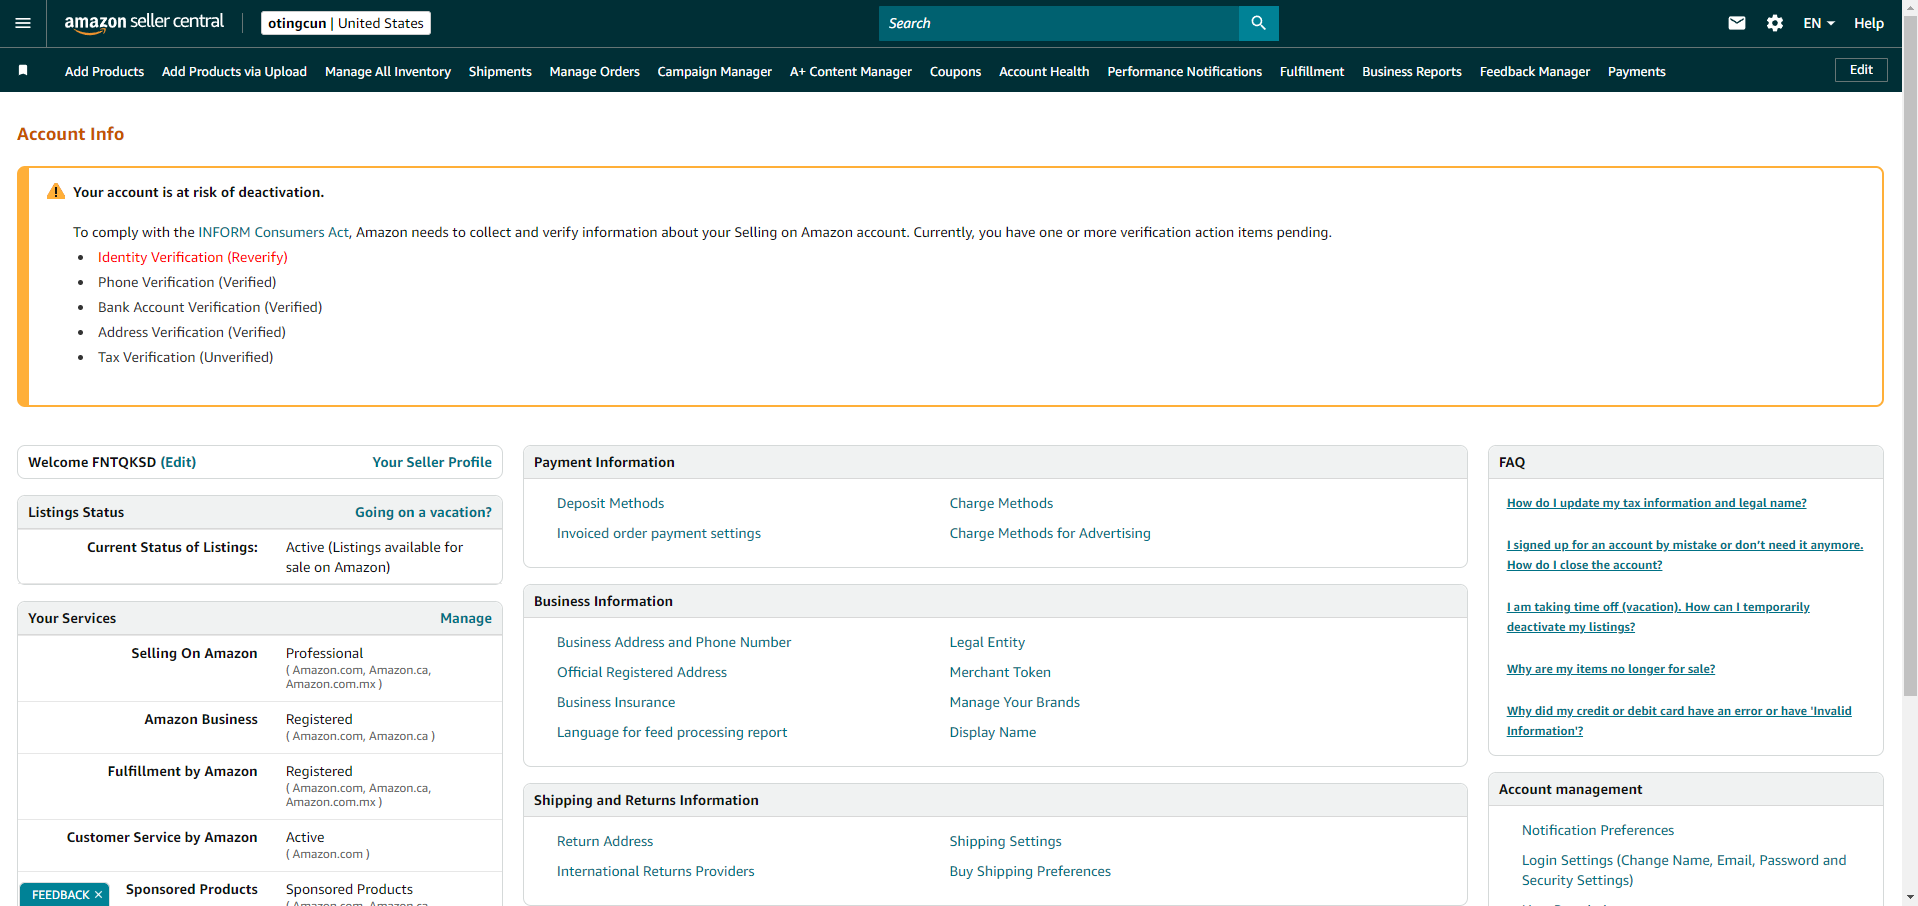Open the Coupons menu item
This screenshot has height=906, width=1918.
pos(955,71)
